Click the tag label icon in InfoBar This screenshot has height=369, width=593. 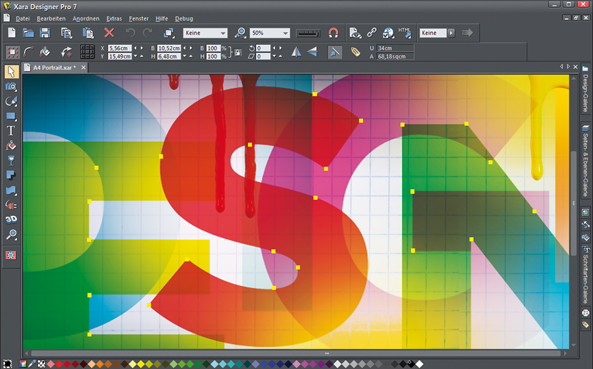[x=355, y=52]
